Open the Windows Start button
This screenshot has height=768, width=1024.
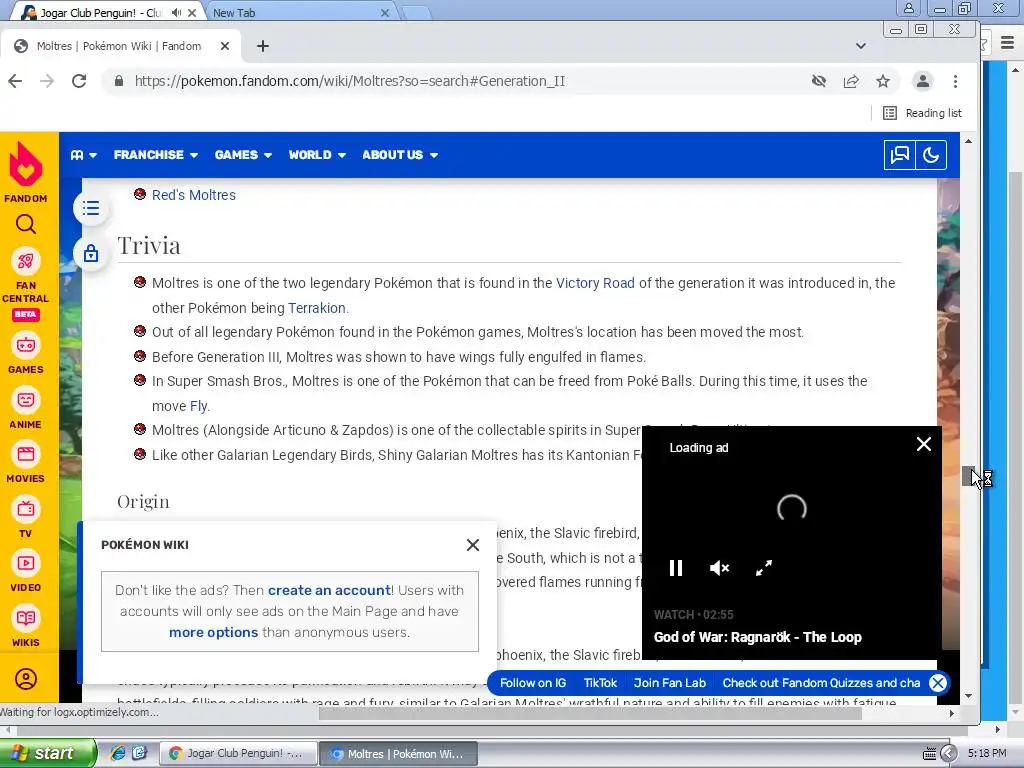tap(47, 754)
